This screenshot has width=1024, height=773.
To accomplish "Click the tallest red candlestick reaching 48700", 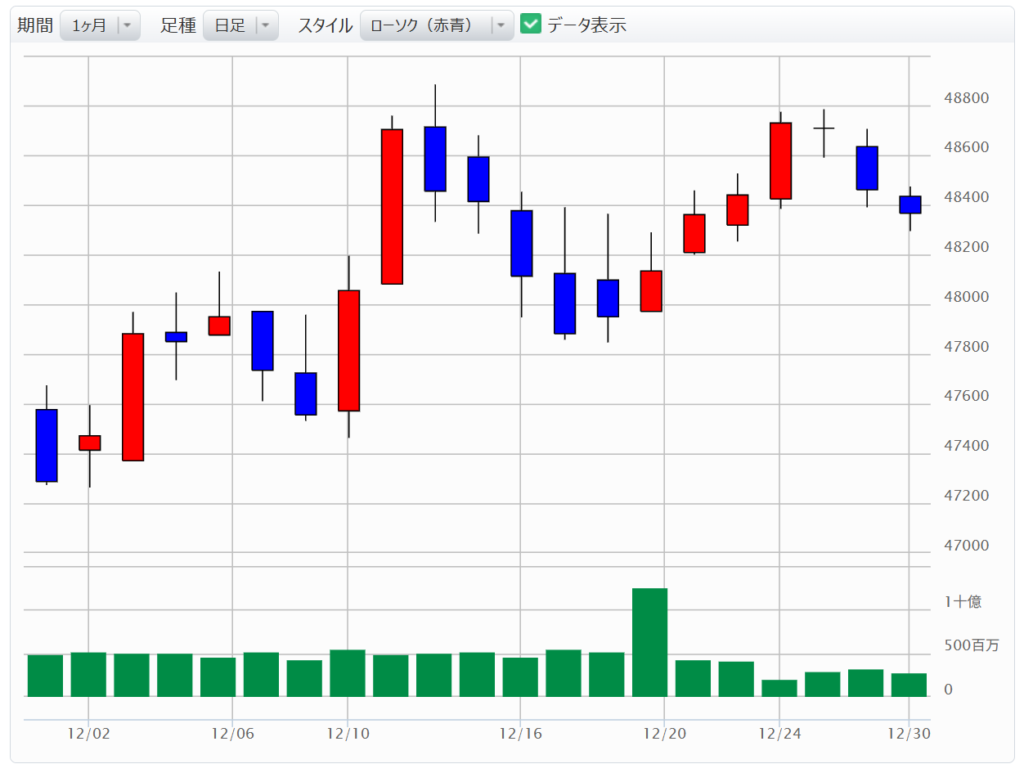I will click(x=392, y=206).
